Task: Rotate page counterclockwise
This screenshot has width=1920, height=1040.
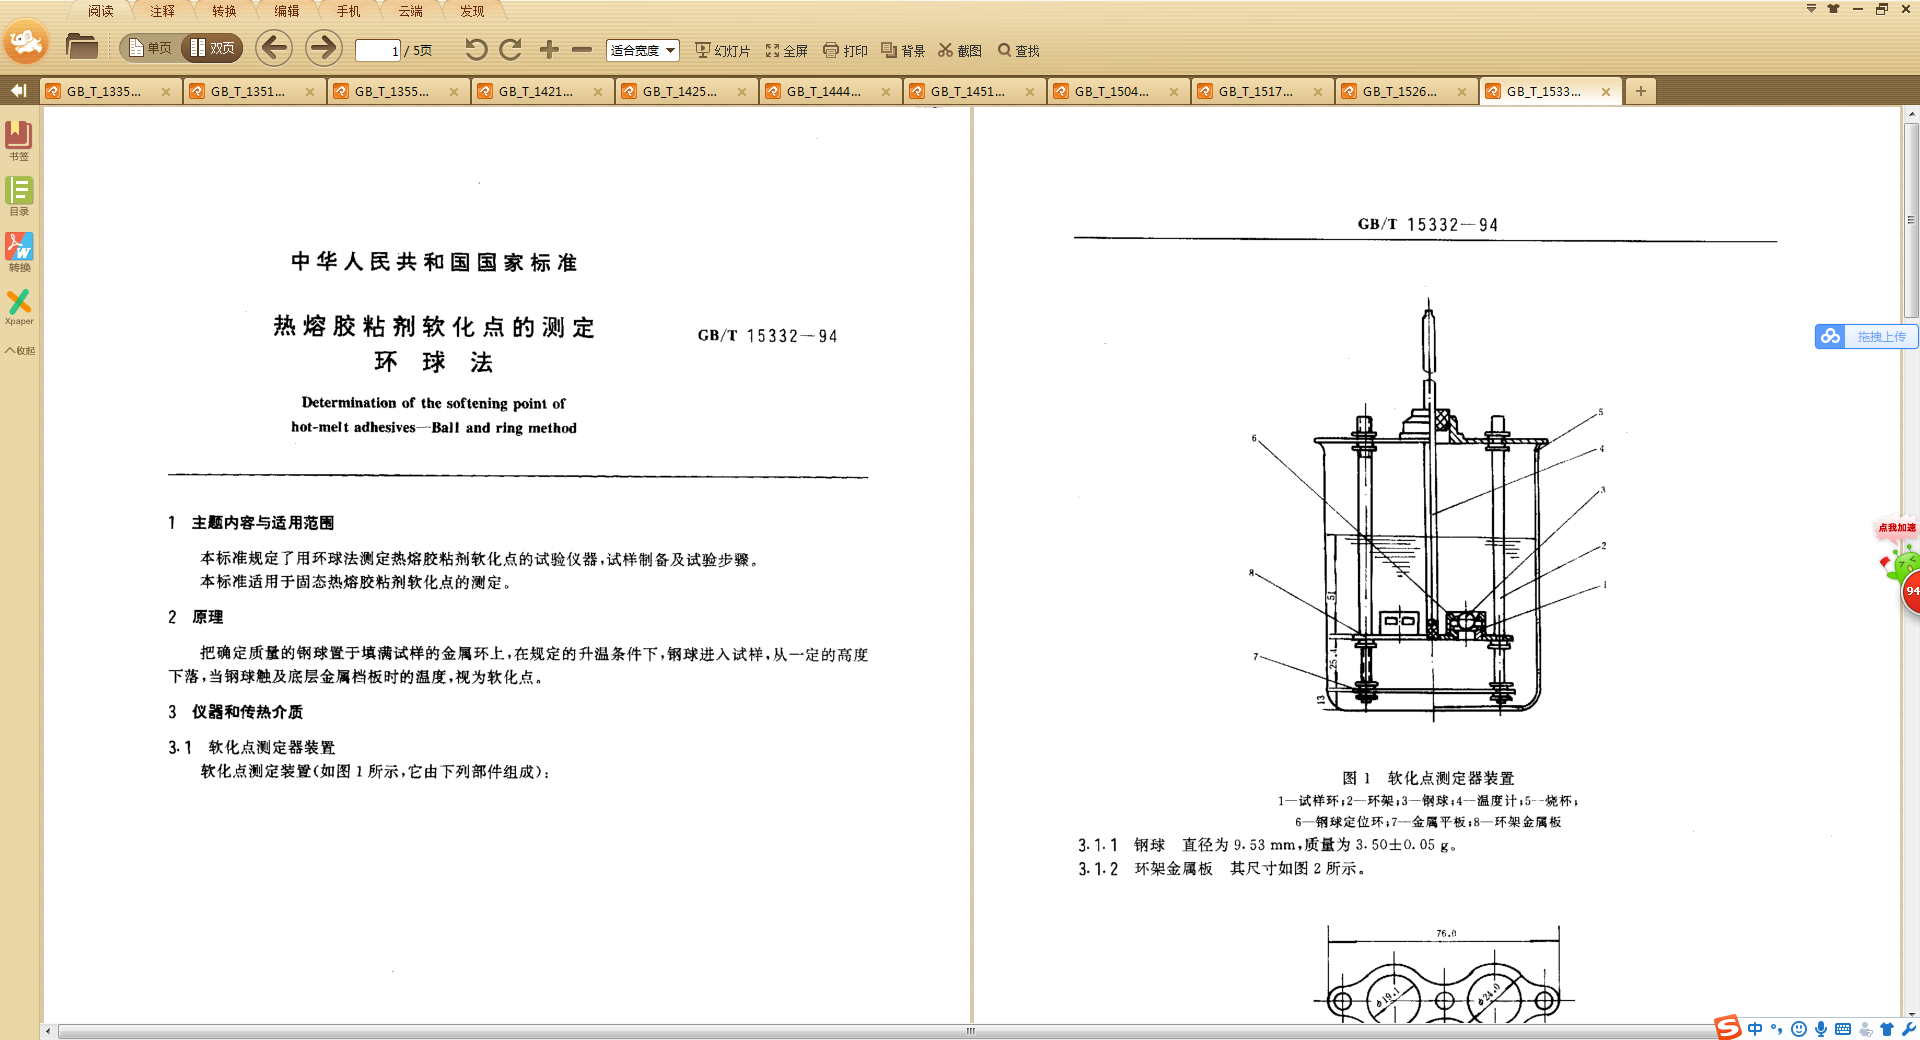Action: (476, 49)
